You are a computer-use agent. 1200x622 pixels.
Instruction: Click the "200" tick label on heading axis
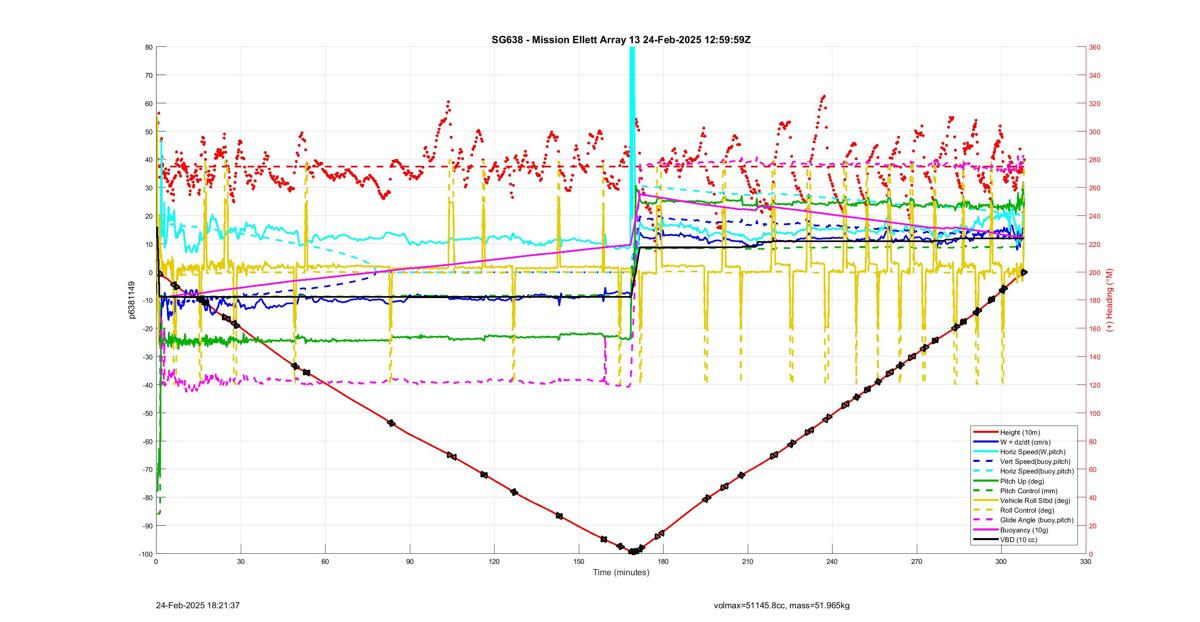(x=1094, y=272)
